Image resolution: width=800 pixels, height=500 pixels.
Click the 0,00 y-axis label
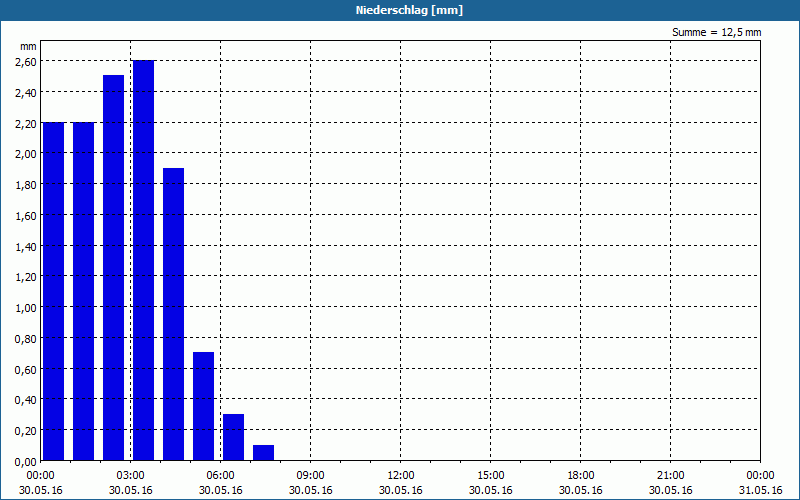pos(26,462)
